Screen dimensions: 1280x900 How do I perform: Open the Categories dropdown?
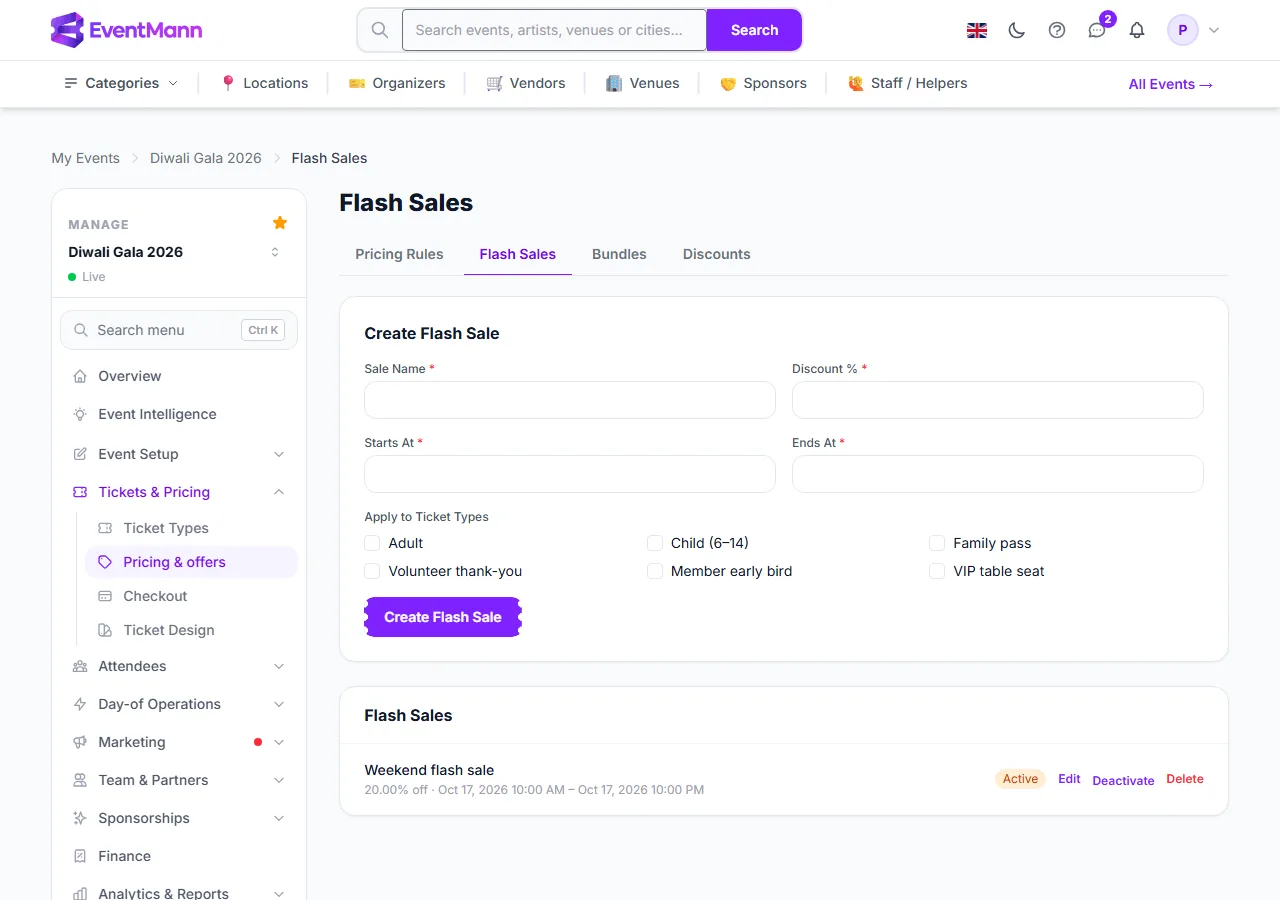121,83
